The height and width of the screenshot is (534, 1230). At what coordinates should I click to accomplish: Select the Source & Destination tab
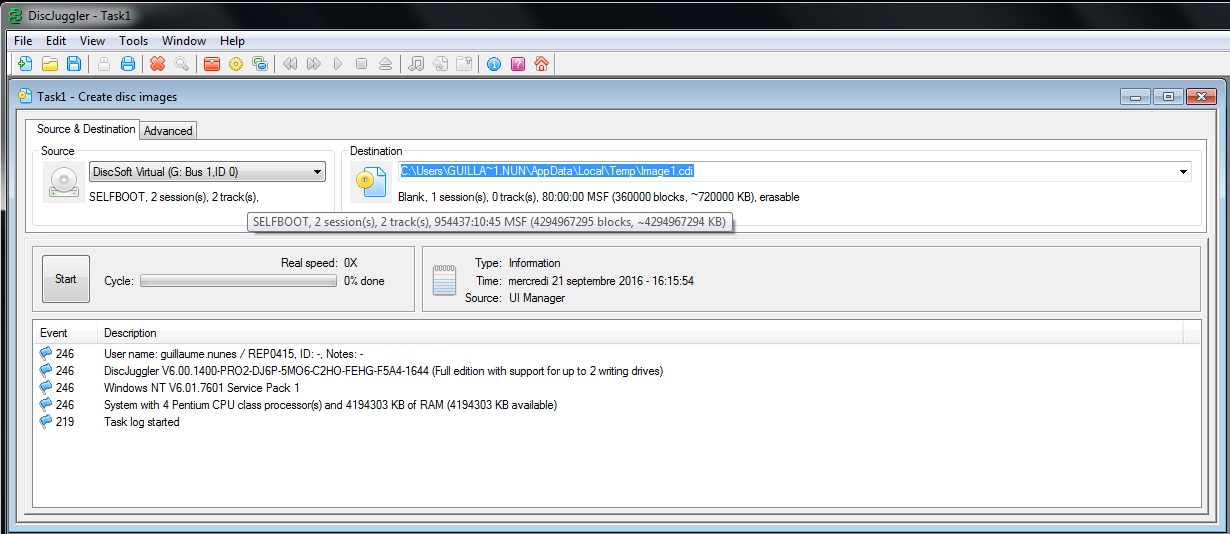pos(86,129)
